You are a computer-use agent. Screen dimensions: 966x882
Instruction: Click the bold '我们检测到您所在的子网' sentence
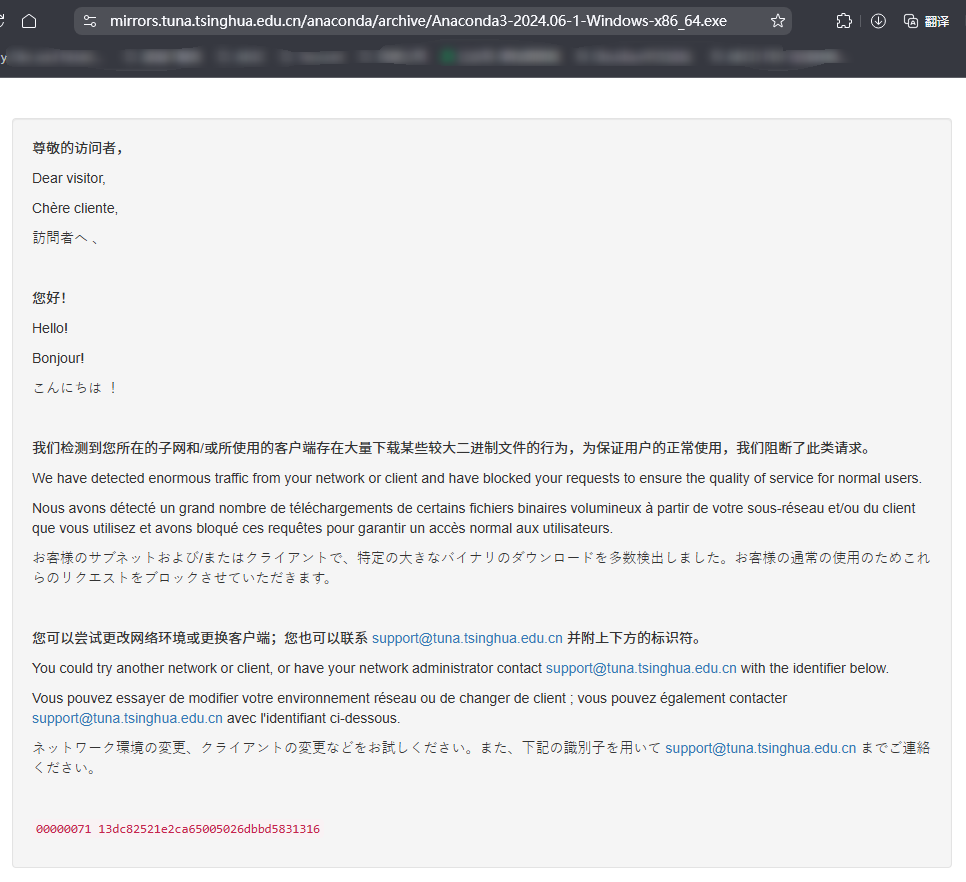(x=452, y=448)
